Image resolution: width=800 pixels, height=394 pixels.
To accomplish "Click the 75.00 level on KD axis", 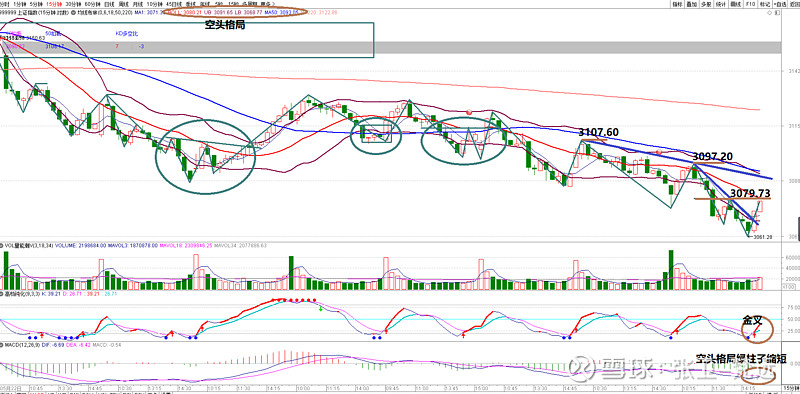I will pos(793,308).
